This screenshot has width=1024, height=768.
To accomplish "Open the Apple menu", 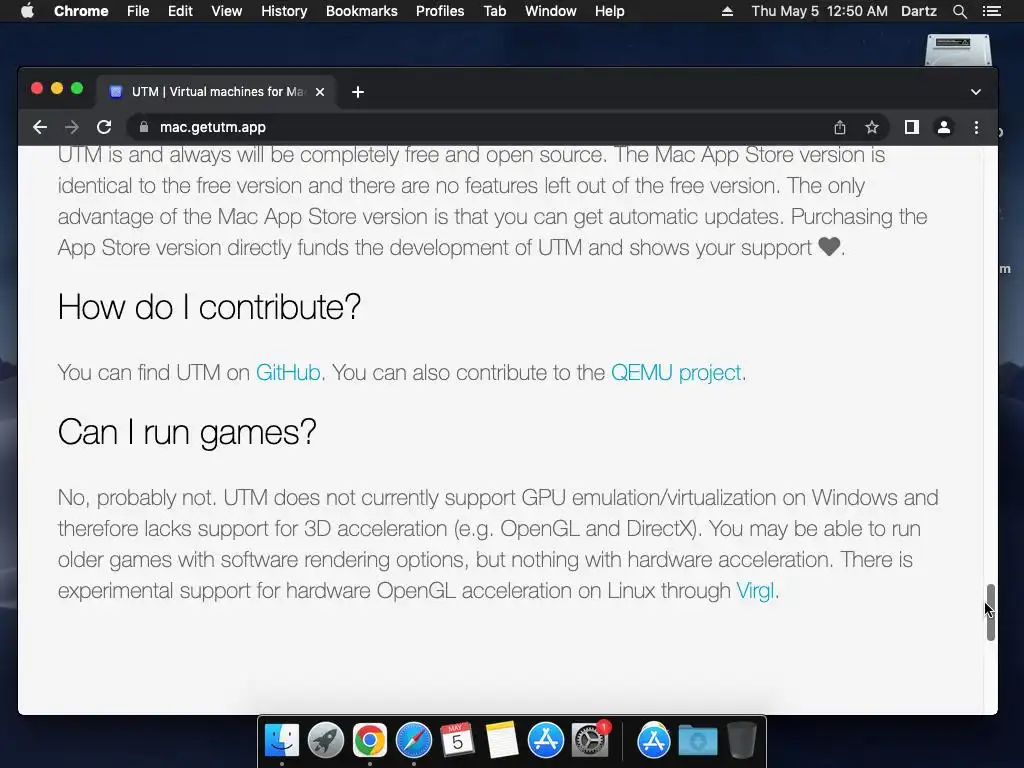I will [27, 11].
